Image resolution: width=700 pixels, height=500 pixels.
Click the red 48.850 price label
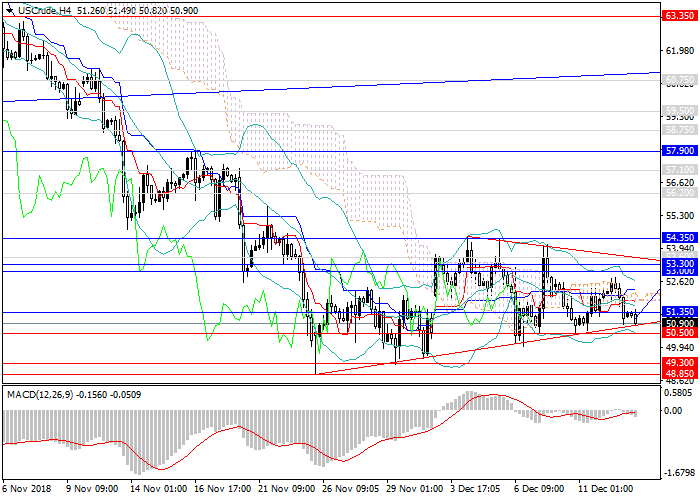coord(679,373)
